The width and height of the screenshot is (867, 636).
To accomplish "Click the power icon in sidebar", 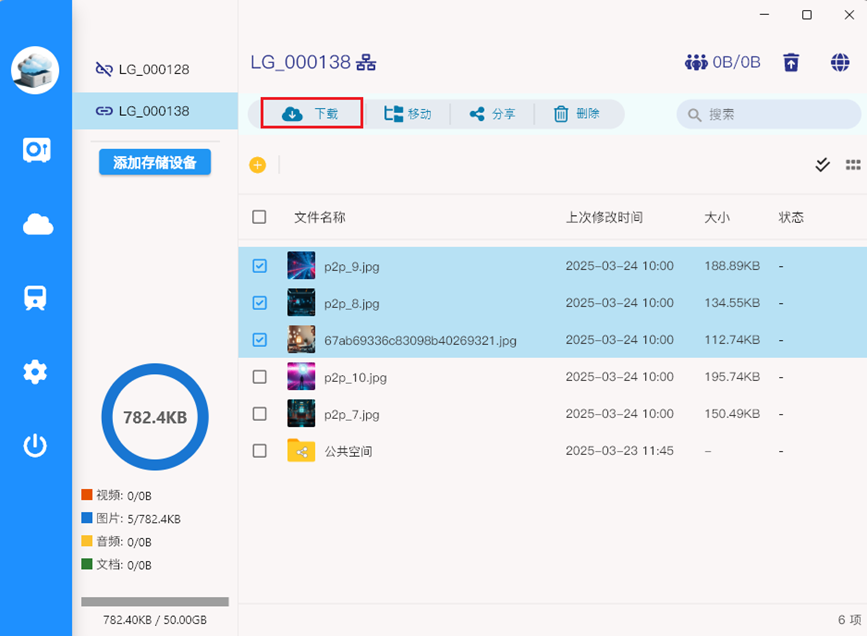I will [x=35, y=445].
